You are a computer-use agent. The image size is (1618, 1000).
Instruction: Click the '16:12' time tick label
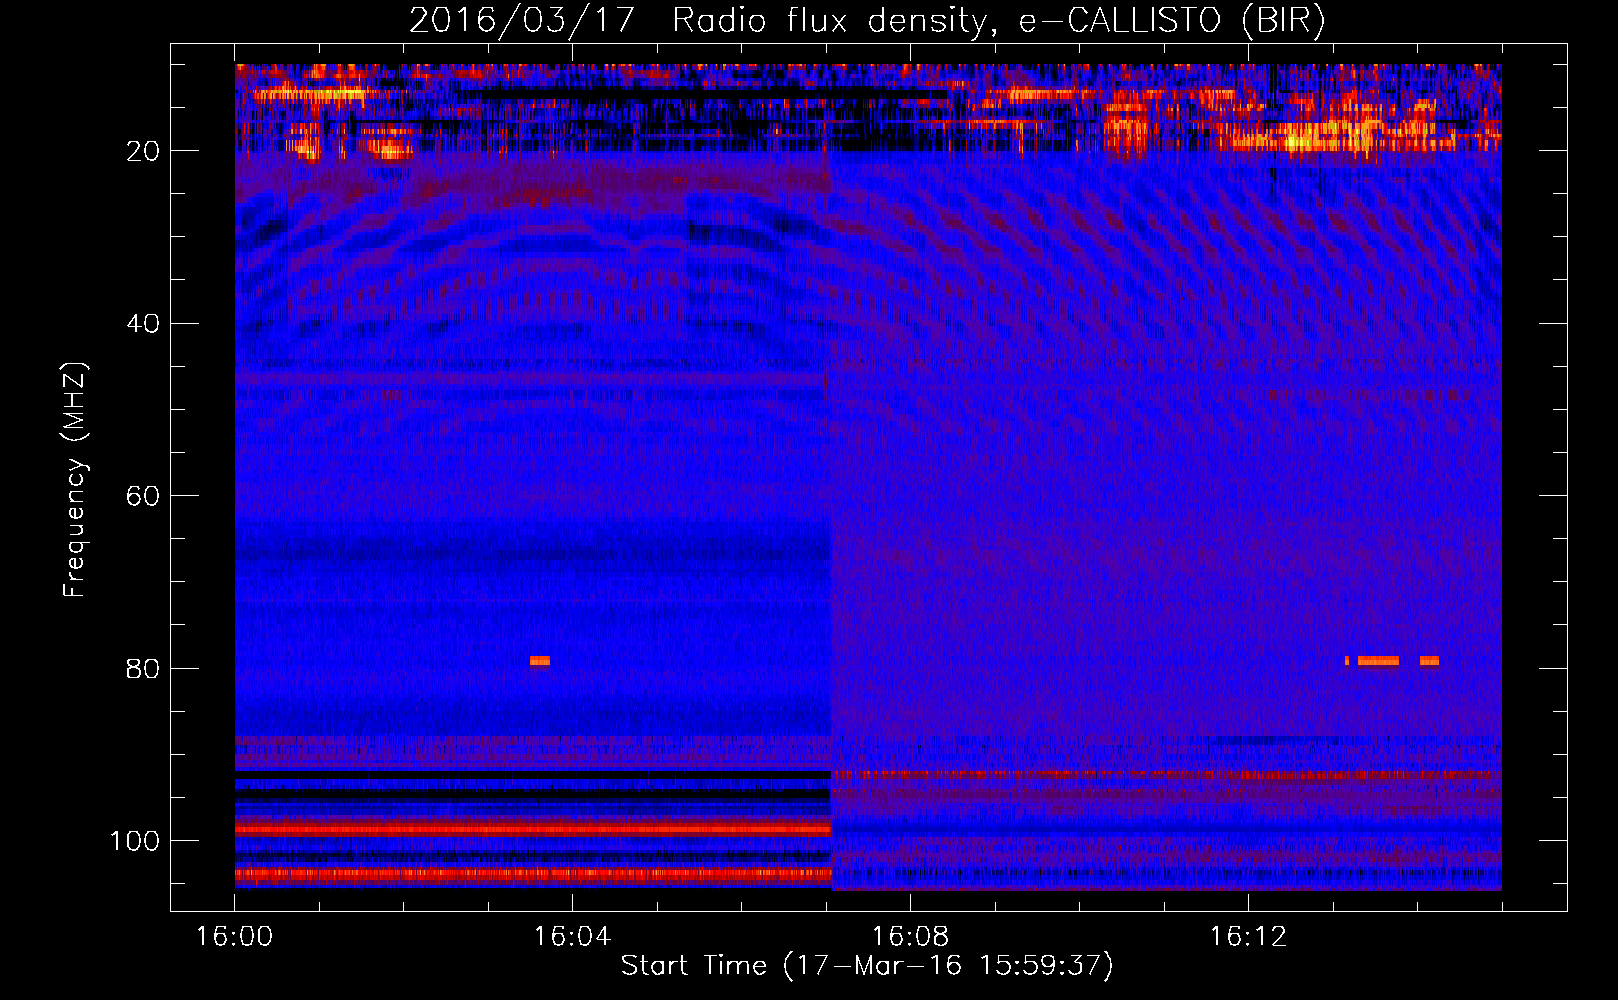click(x=1248, y=936)
